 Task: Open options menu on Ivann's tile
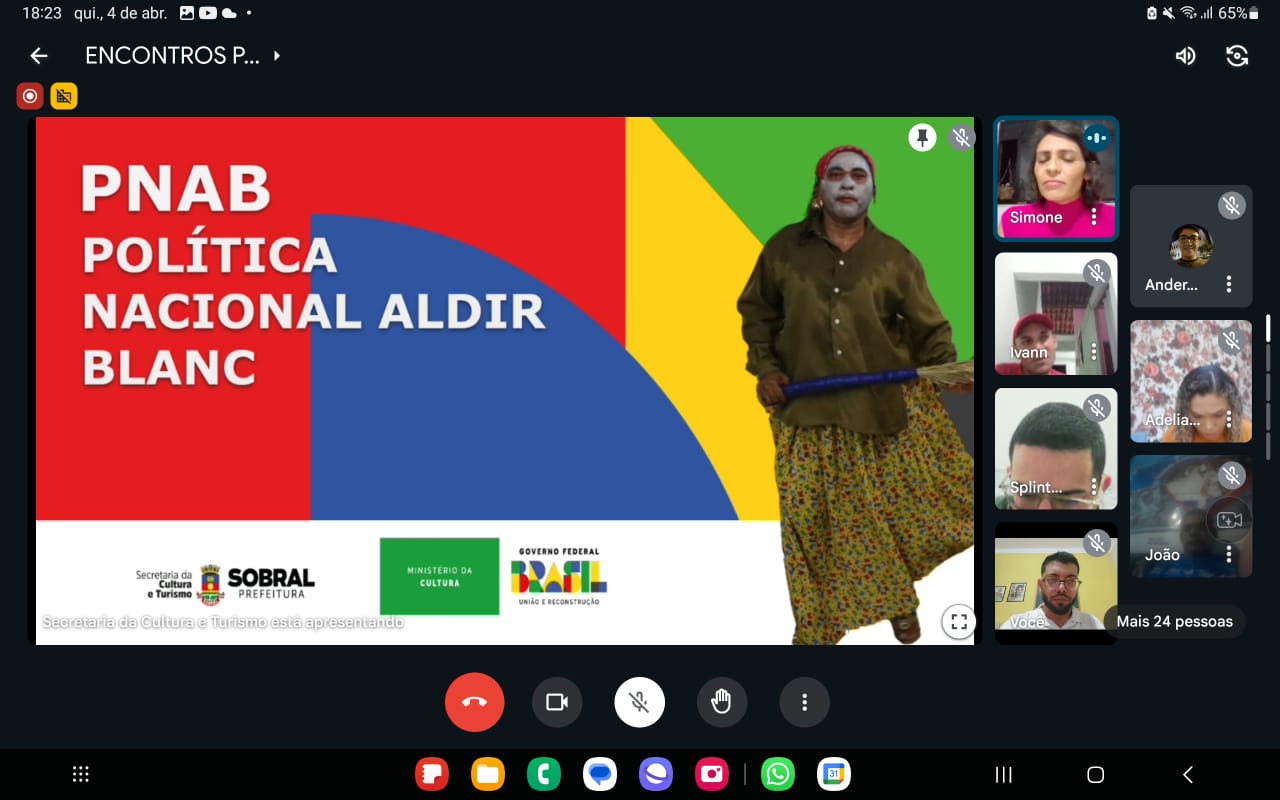coord(1094,352)
